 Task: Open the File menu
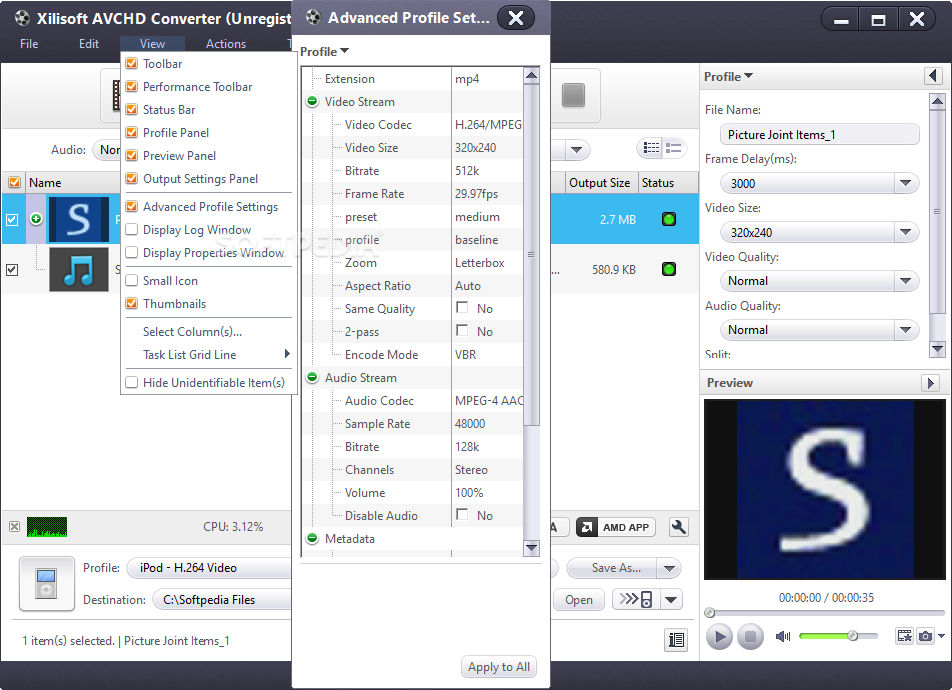(29, 44)
